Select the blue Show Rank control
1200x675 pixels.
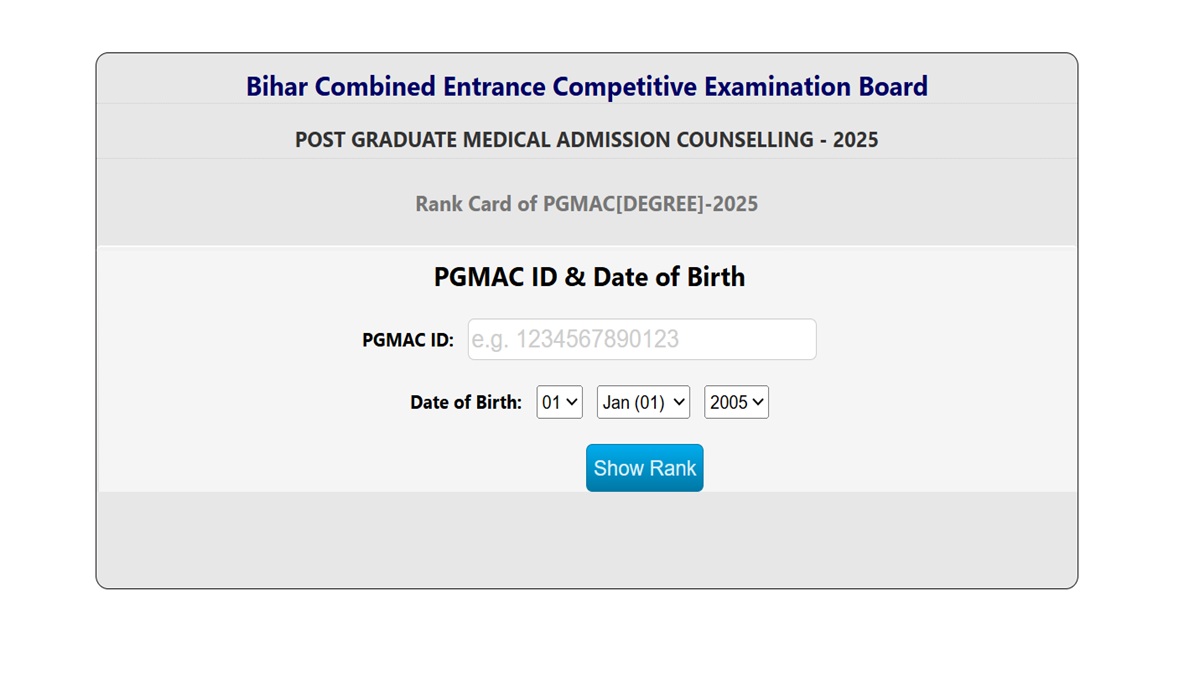(644, 467)
